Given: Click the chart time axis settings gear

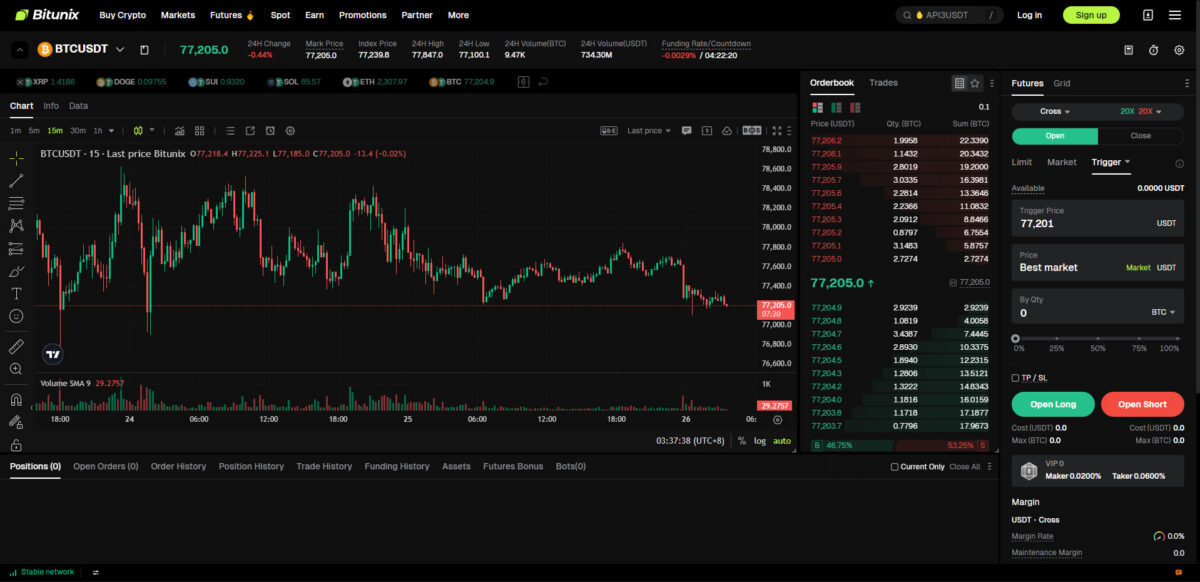Looking at the screenshot, I should coord(777,419).
